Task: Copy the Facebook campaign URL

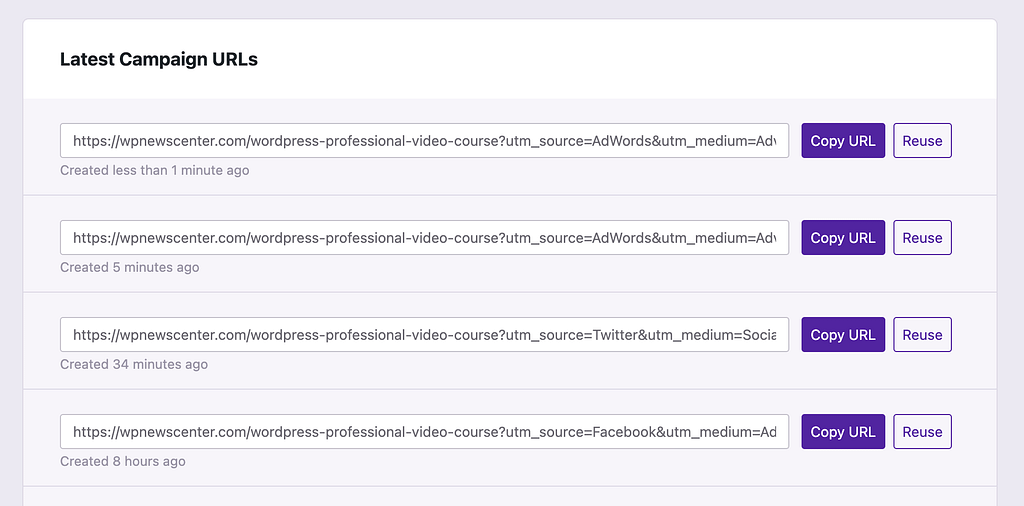Action: [x=842, y=432]
